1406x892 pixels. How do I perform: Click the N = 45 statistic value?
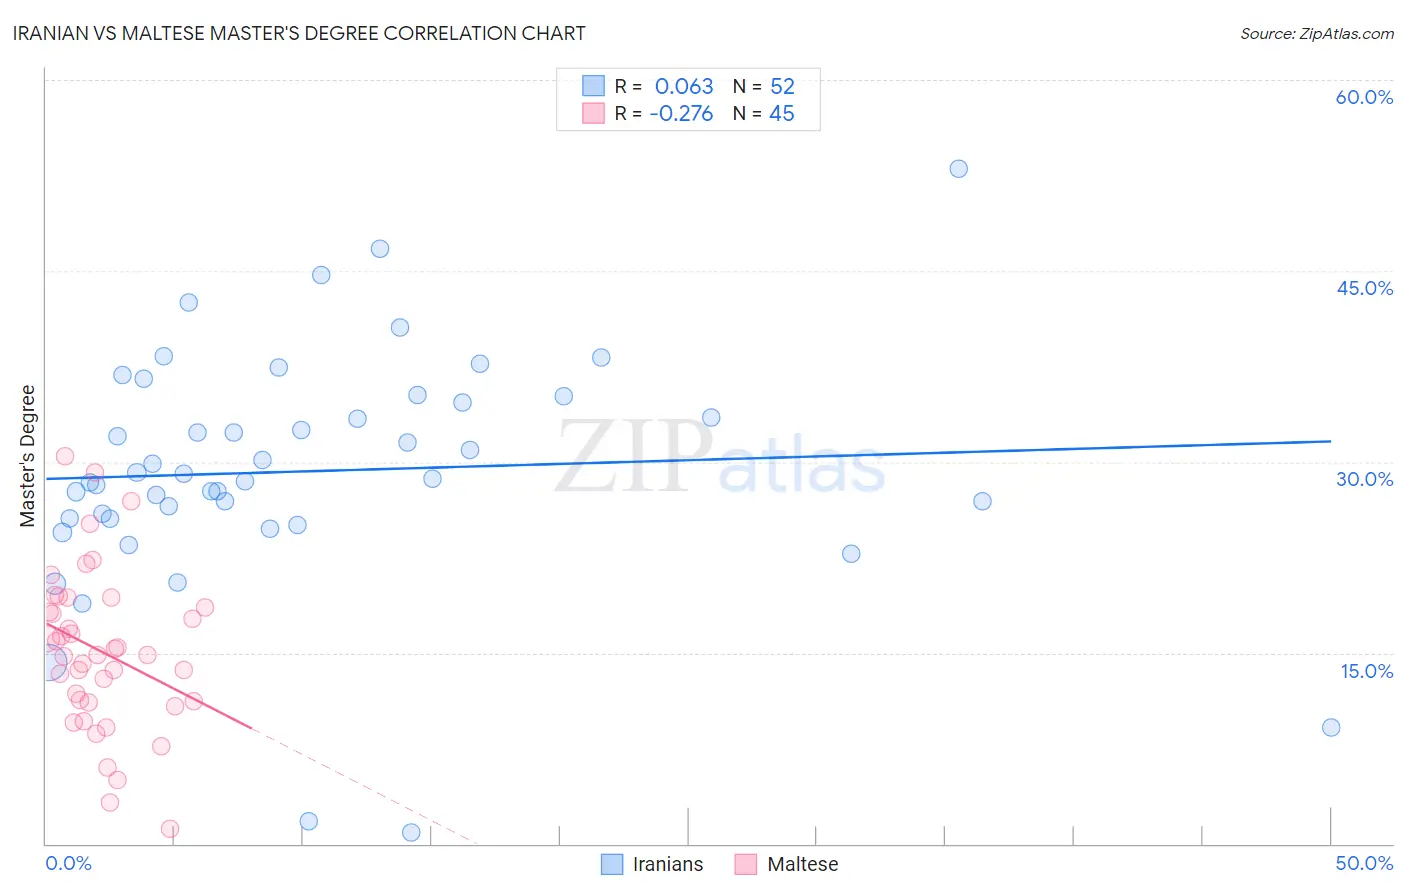[764, 113]
